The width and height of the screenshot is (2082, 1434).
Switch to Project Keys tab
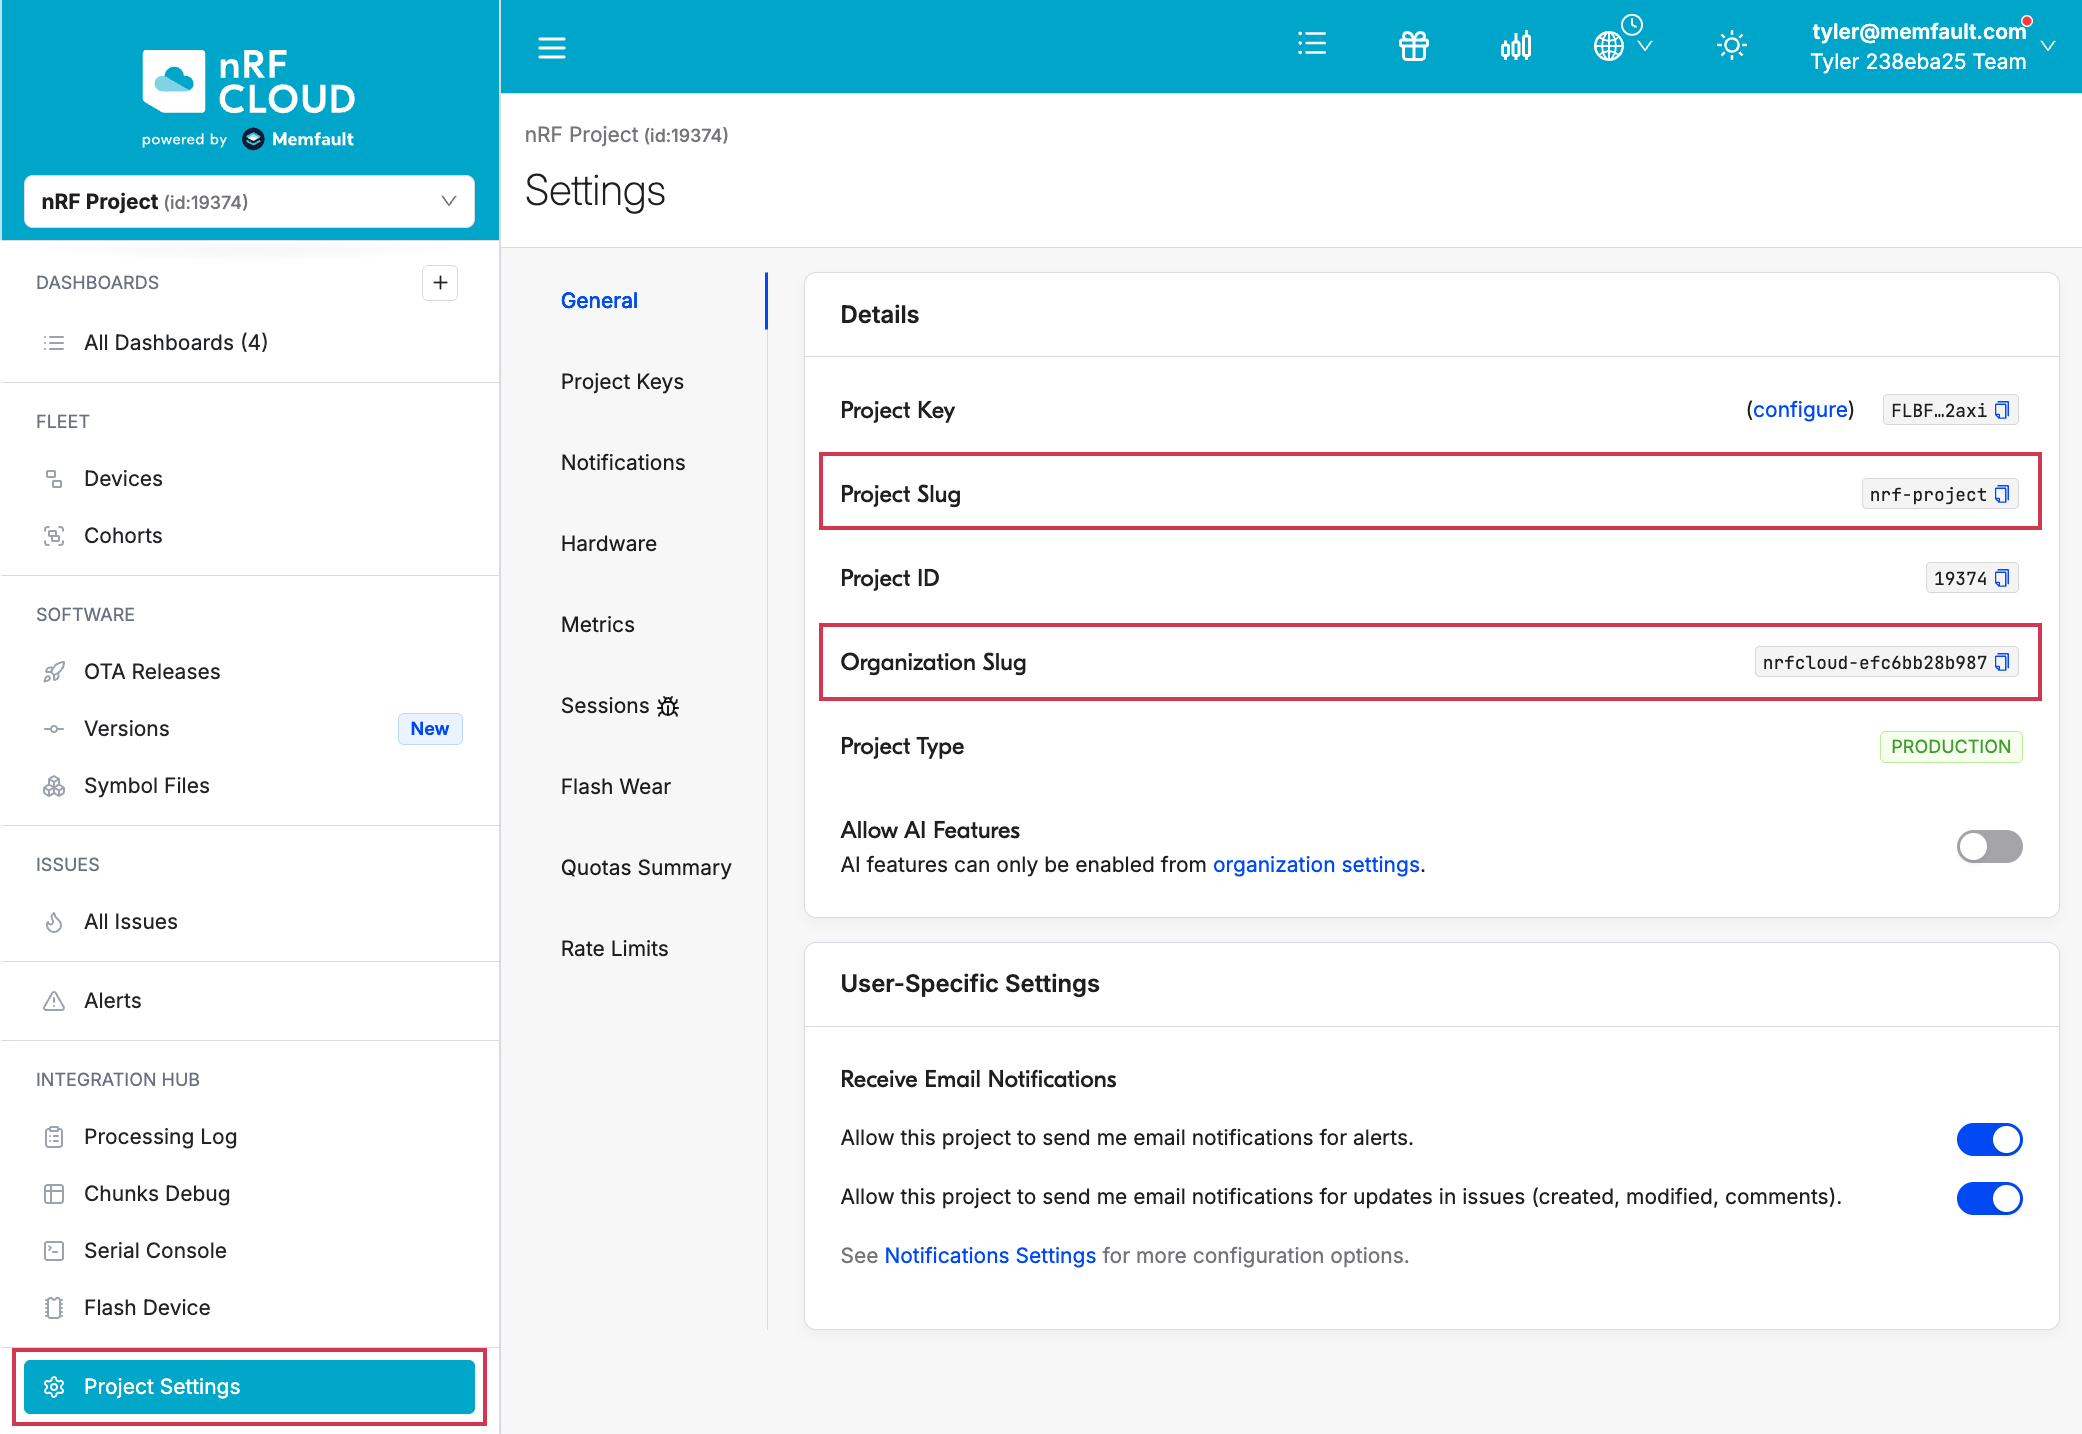[622, 381]
